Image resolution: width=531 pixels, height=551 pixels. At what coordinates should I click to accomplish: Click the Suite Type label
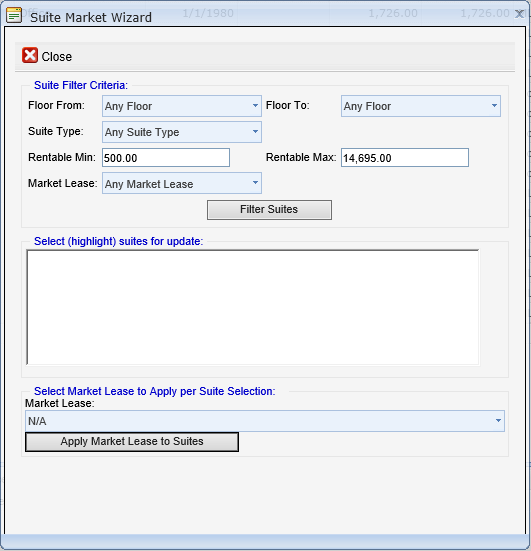click(x=56, y=131)
